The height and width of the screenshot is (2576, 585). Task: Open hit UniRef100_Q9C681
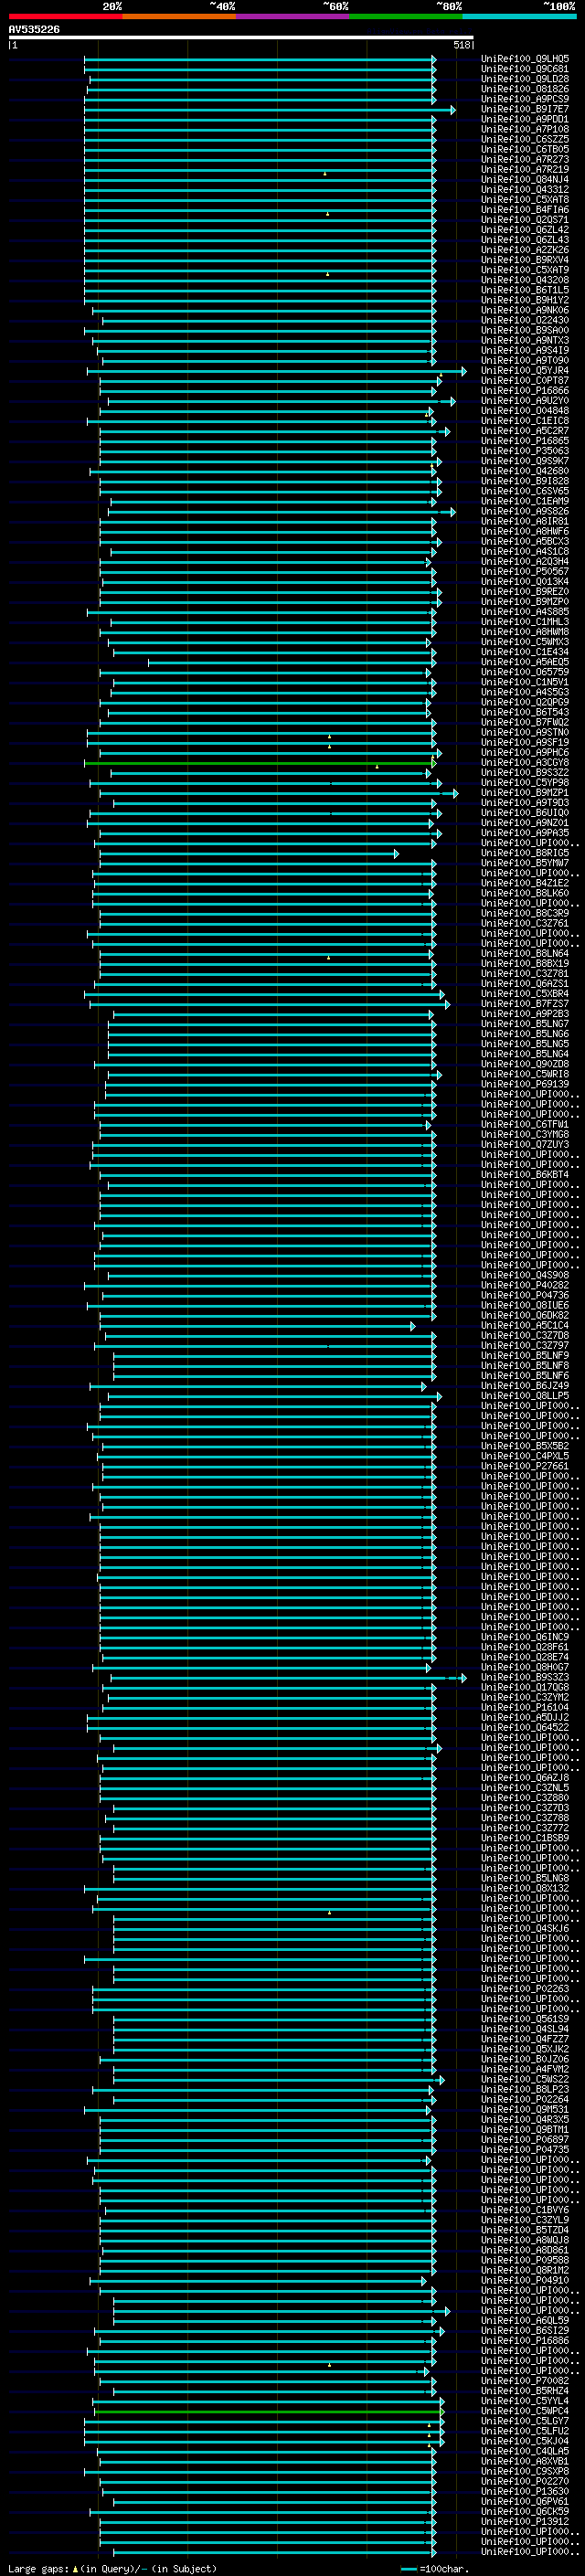[525, 69]
